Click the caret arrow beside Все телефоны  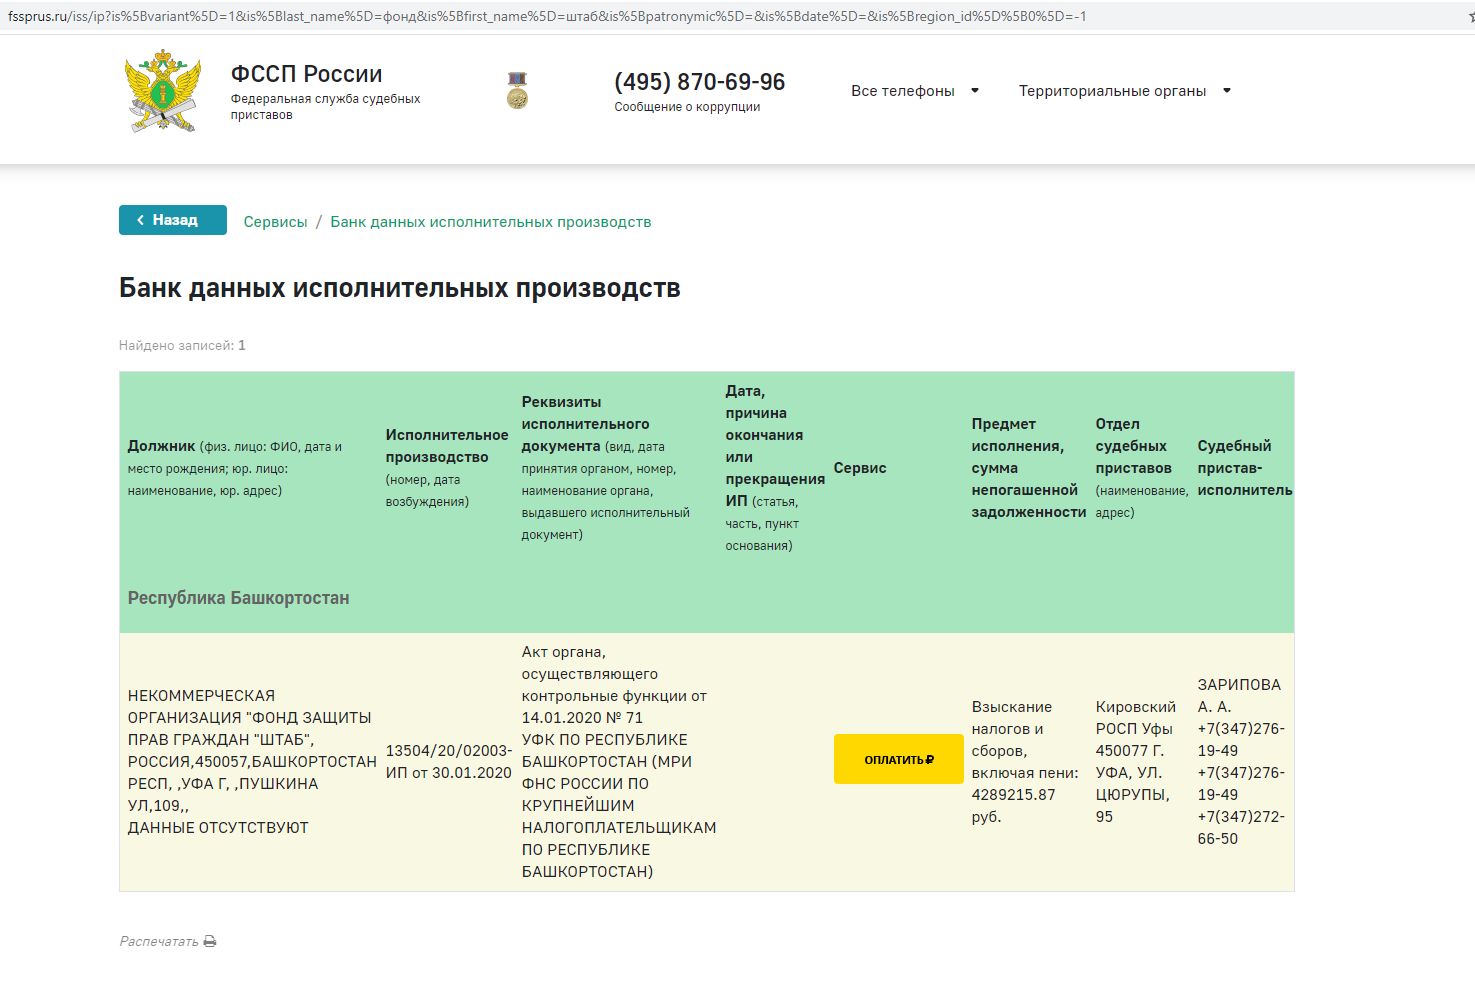pyautogui.click(x=973, y=90)
